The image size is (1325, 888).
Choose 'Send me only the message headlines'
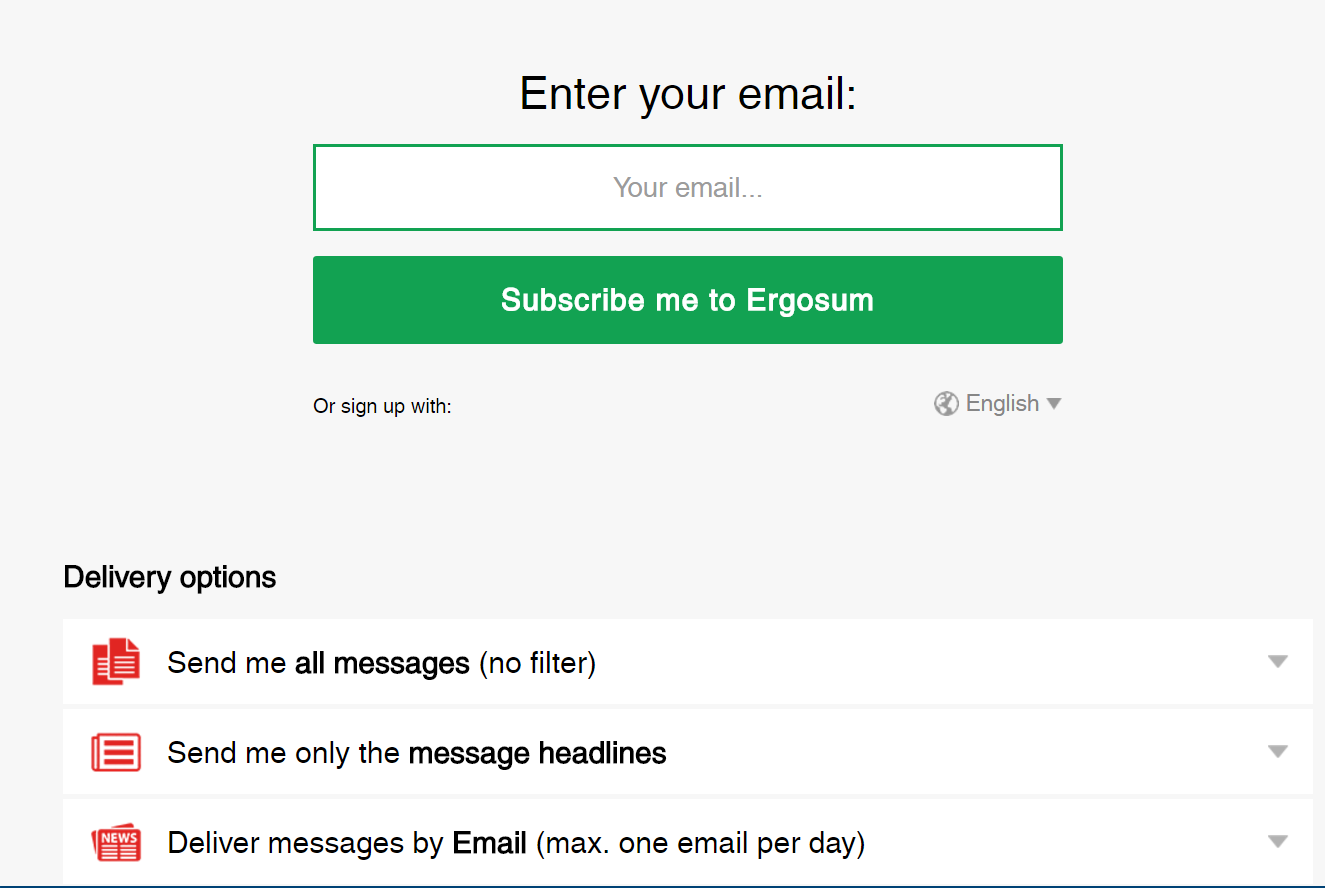(x=688, y=752)
